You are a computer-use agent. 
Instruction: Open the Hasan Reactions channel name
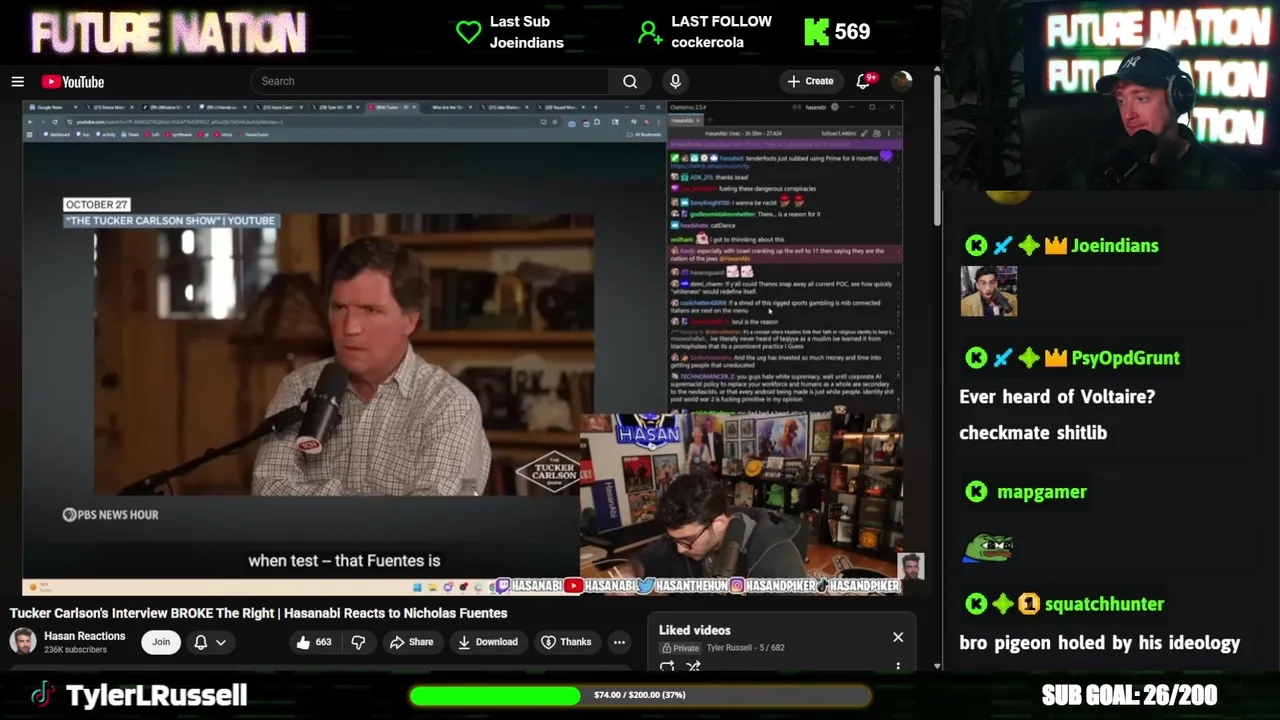(85, 636)
